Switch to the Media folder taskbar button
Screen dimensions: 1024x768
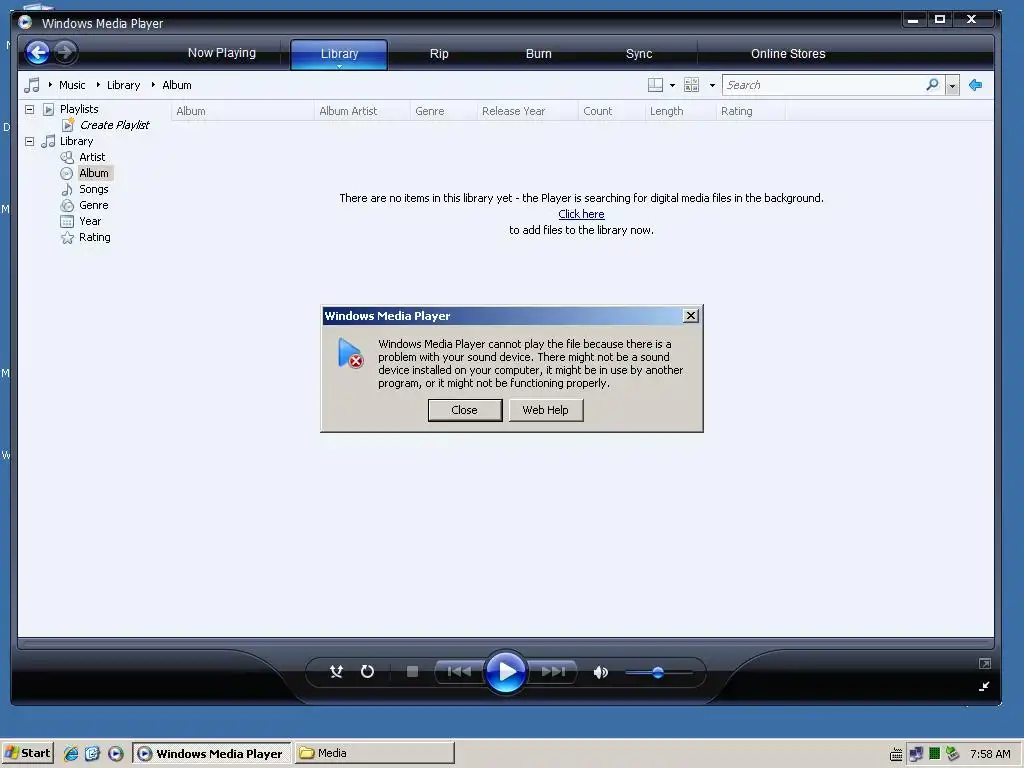pyautogui.click(x=375, y=753)
